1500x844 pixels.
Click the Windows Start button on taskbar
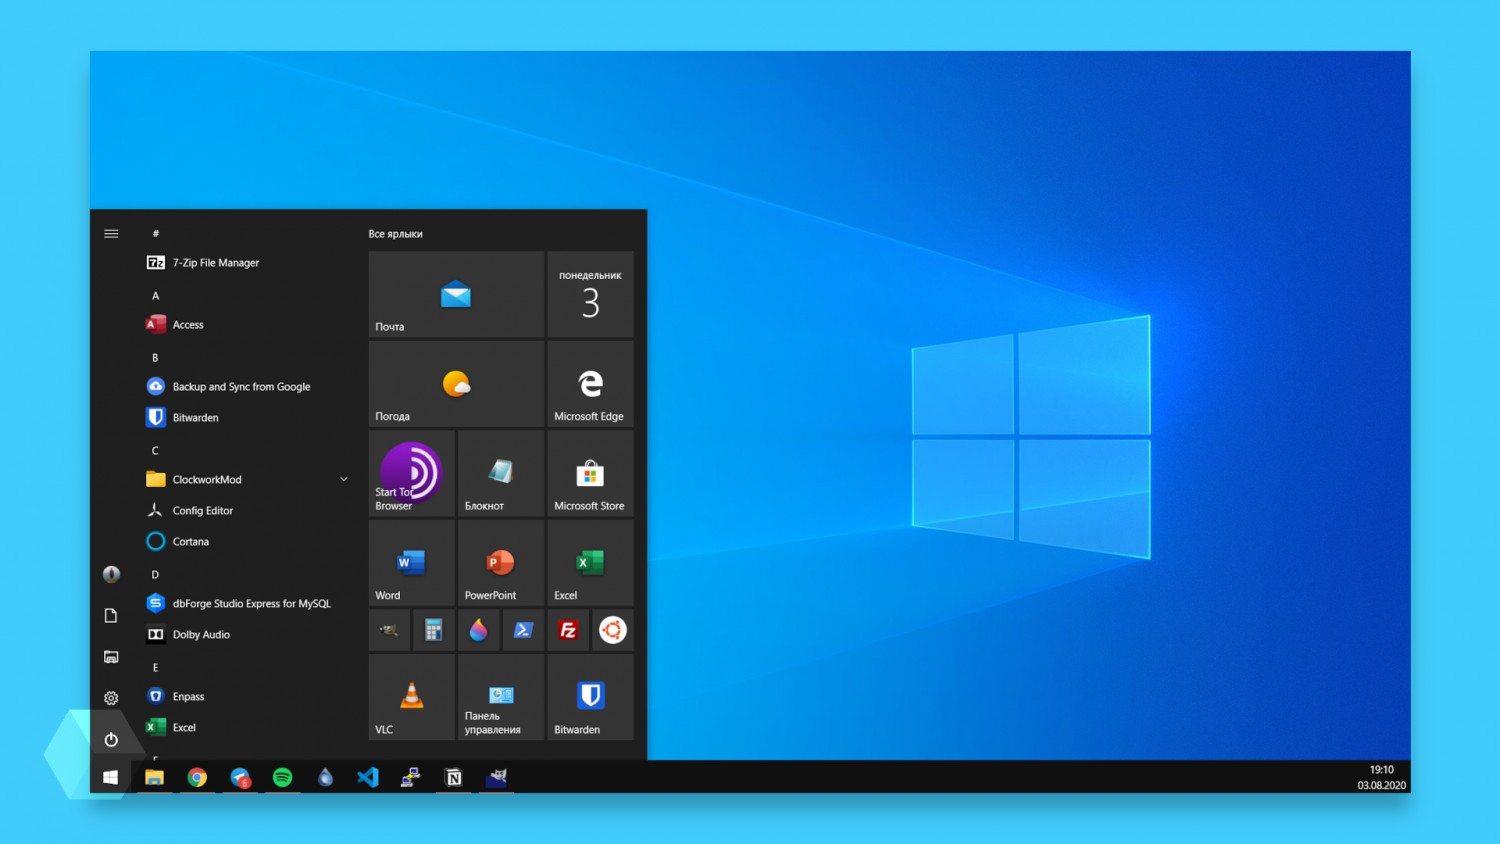coord(111,777)
